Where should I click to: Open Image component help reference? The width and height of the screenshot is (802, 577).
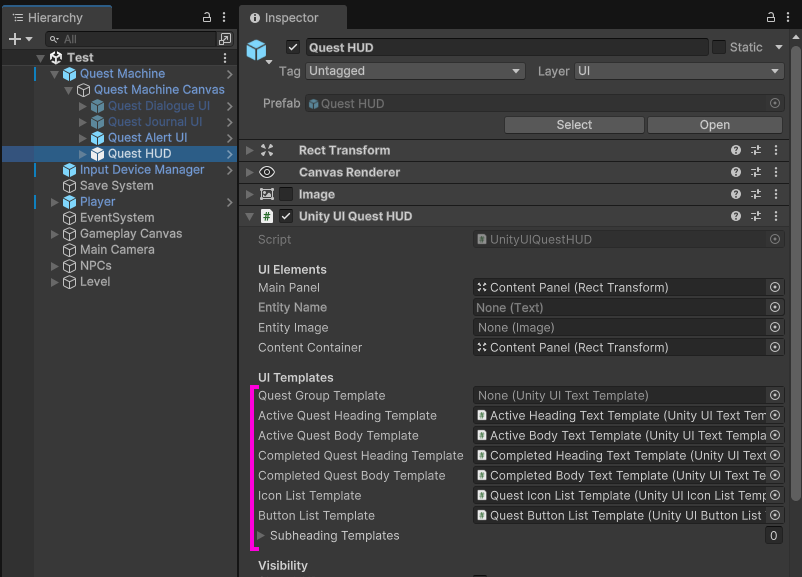click(736, 194)
